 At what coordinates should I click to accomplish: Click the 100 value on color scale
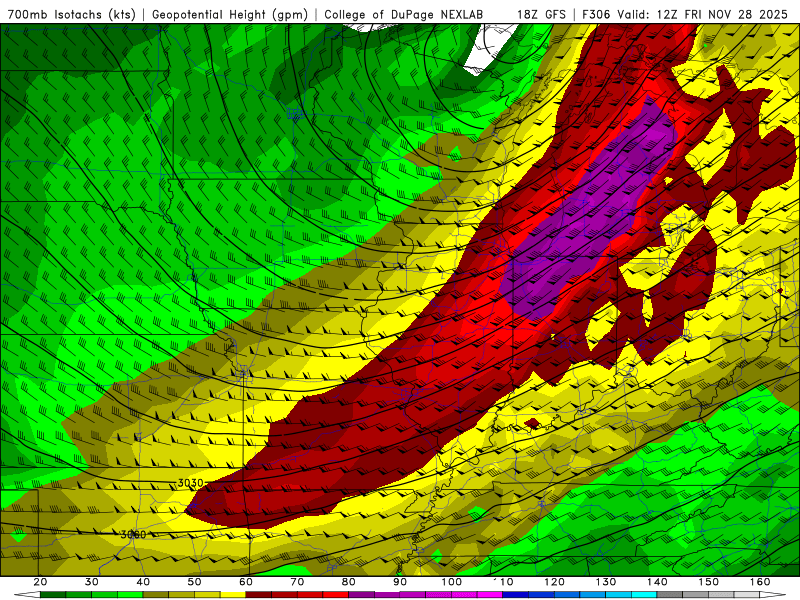pos(452,582)
